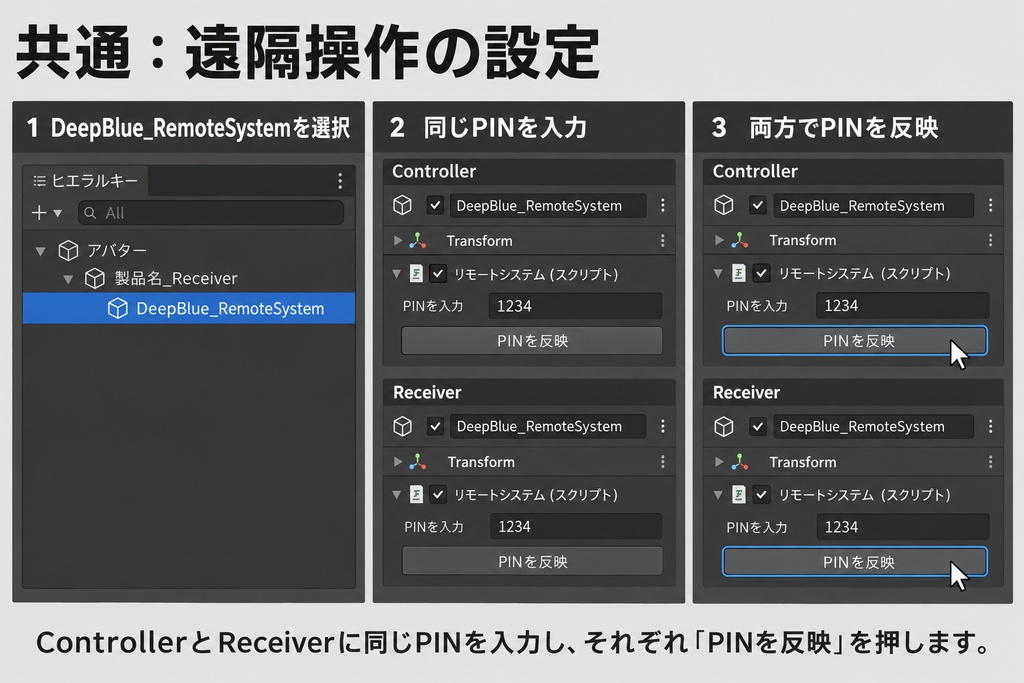Click the Transform axes icon in step 2 Controller
The width and height of the screenshot is (1024, 683).
(418, 240)
